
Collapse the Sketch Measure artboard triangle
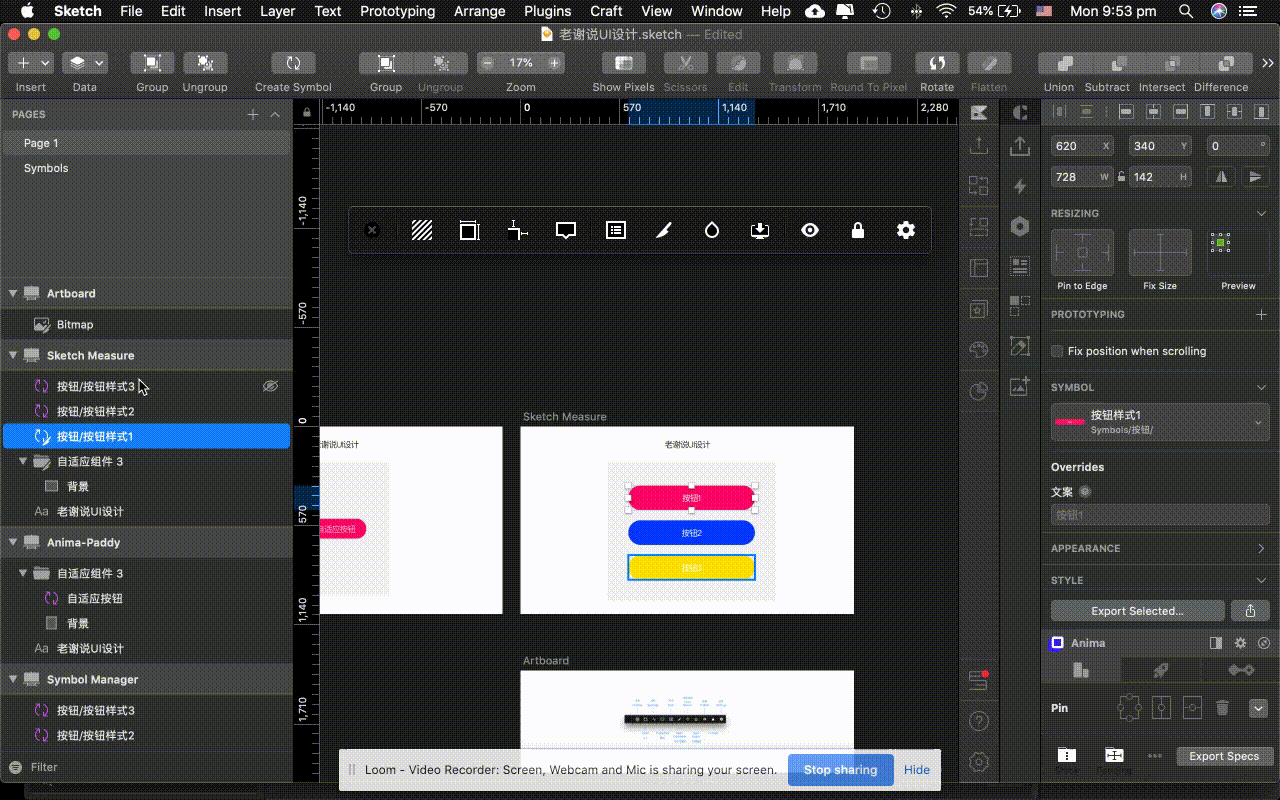[13, 355]
